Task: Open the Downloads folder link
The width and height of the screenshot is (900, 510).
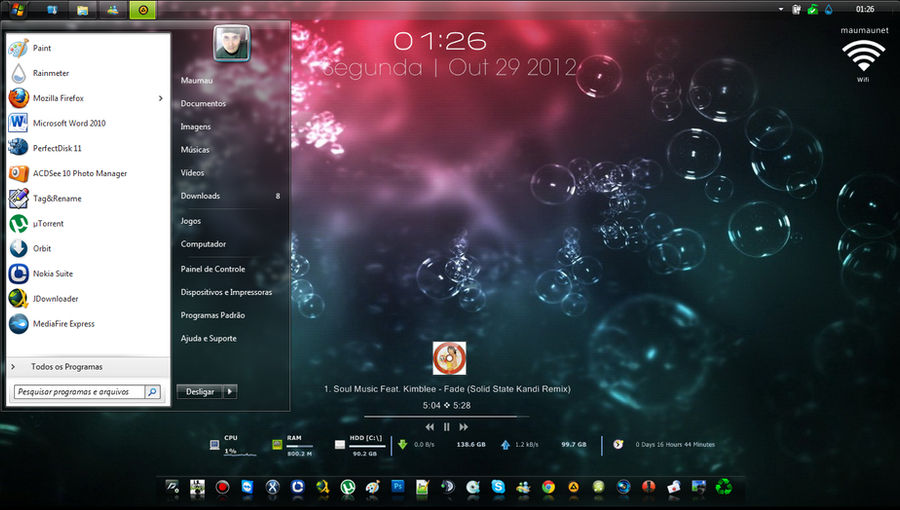Action: (200, 196)
